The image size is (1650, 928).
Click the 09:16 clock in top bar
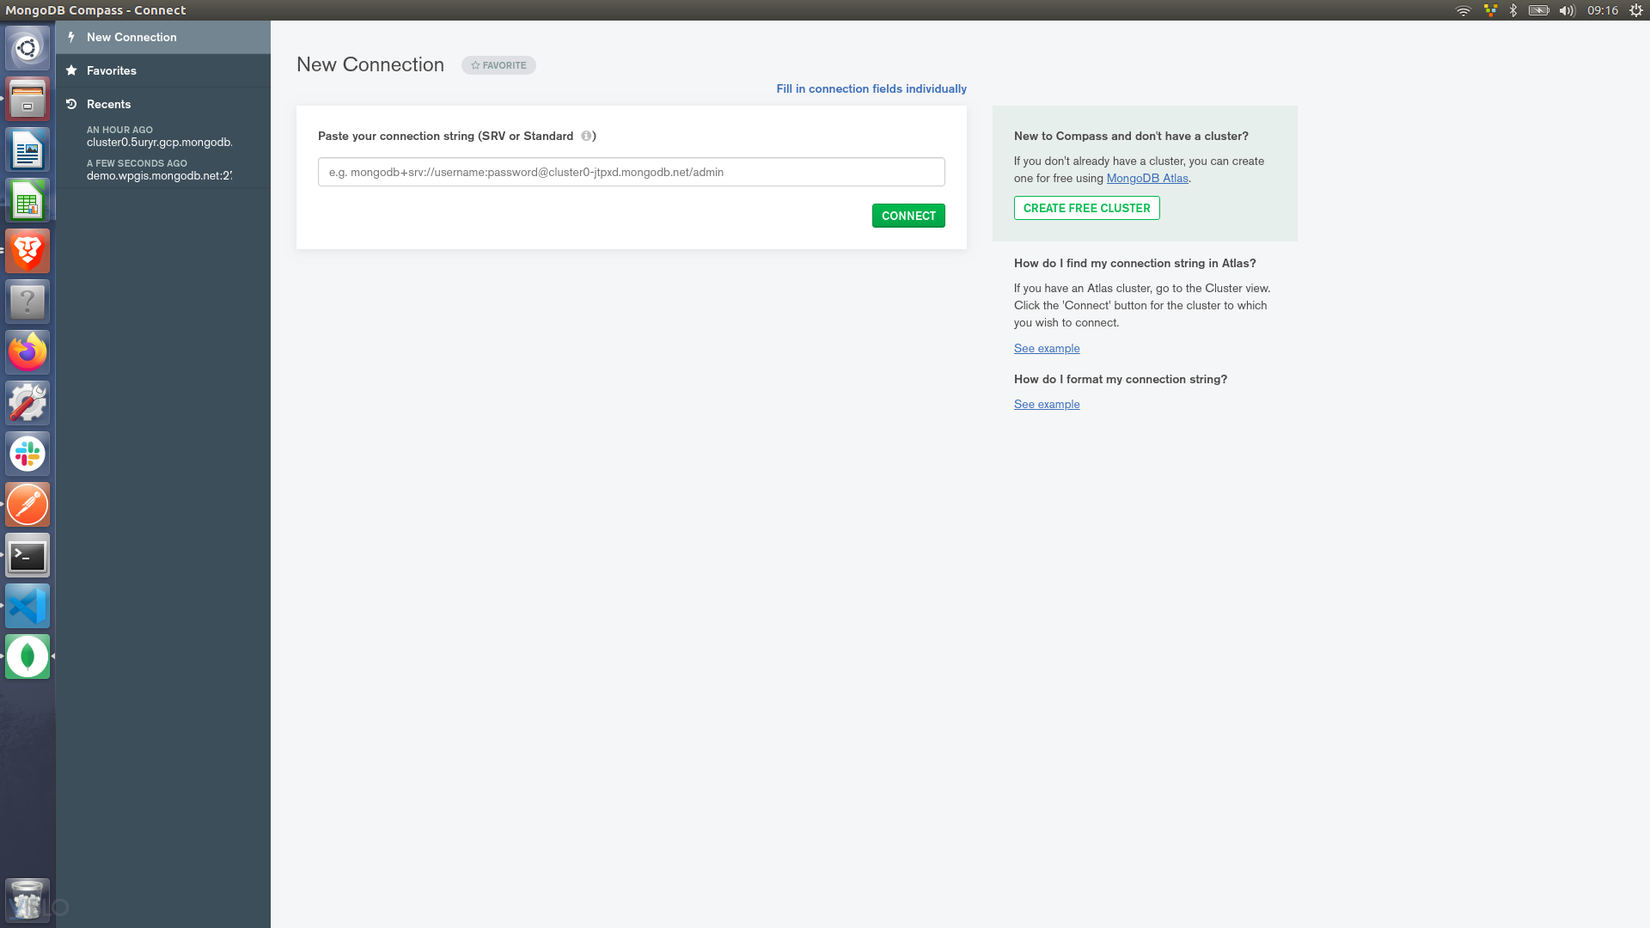(x=1602, y=10)
